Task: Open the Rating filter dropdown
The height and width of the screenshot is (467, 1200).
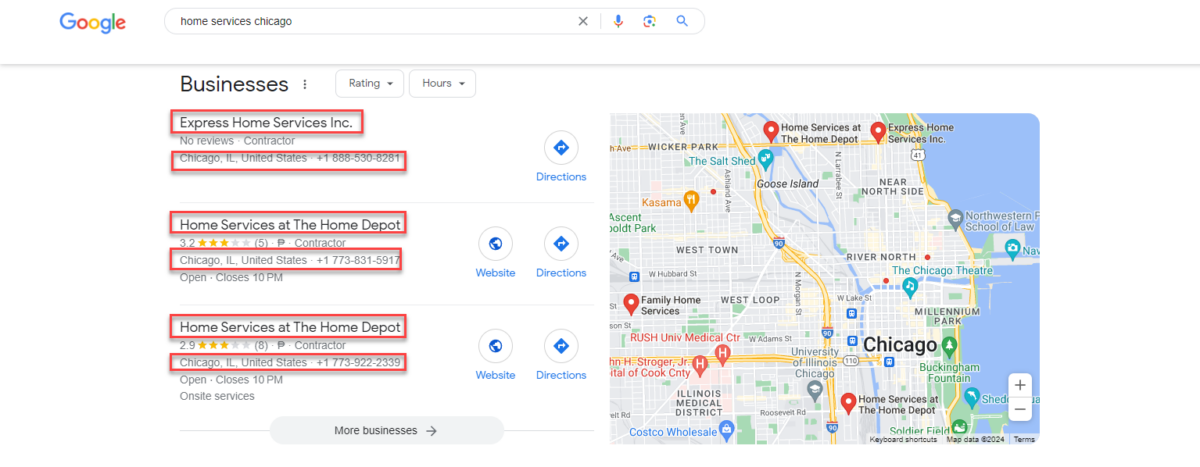Action: [370, 83]
